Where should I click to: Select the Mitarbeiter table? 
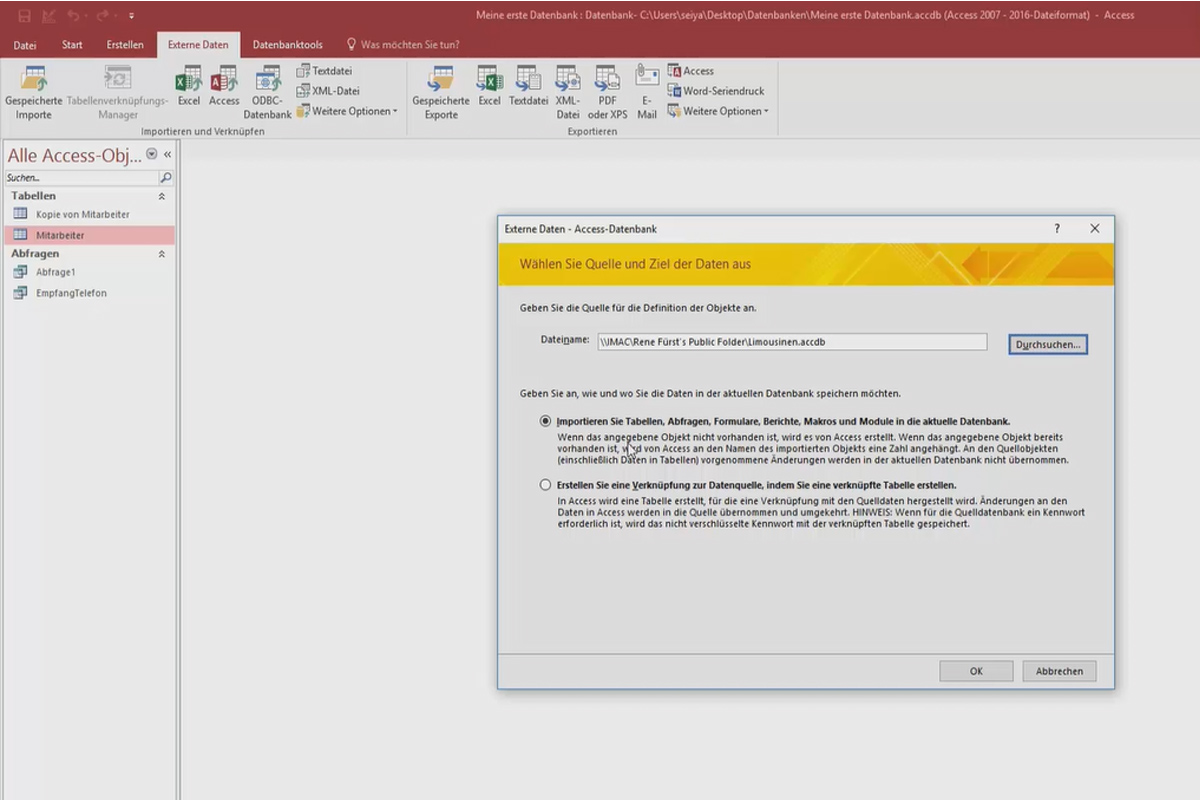click(x=89, y=235)
